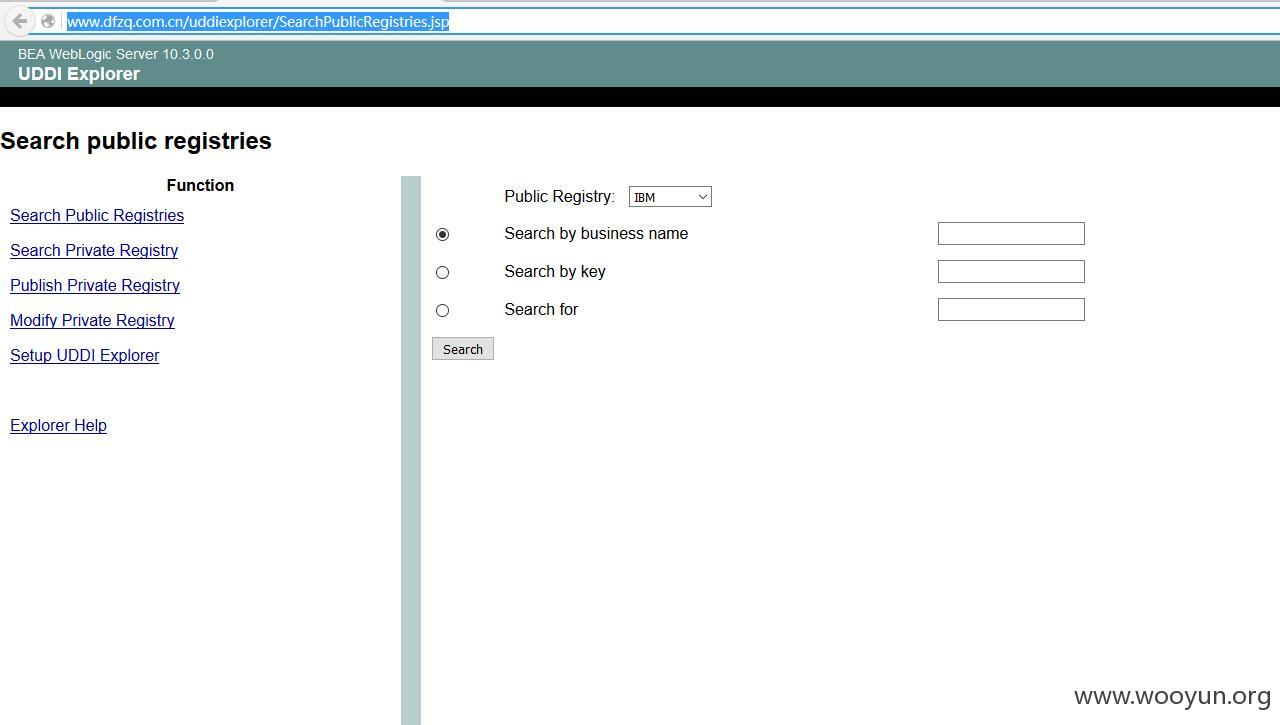
Task: Select Search for radio button
Action: click(x=442, y=310)
